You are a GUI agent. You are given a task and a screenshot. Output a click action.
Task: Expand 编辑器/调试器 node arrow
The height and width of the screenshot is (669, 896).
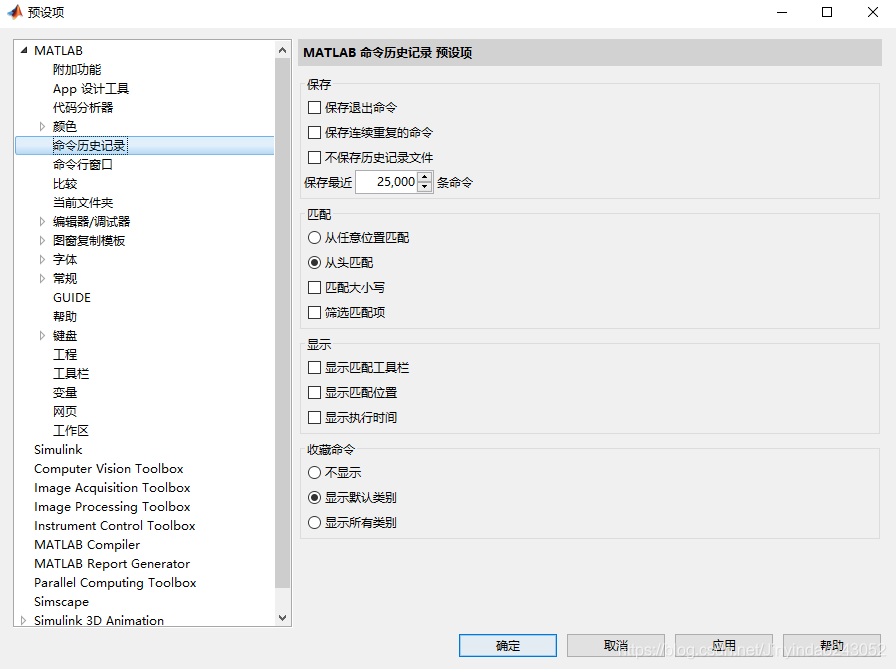tap(42, 222)
